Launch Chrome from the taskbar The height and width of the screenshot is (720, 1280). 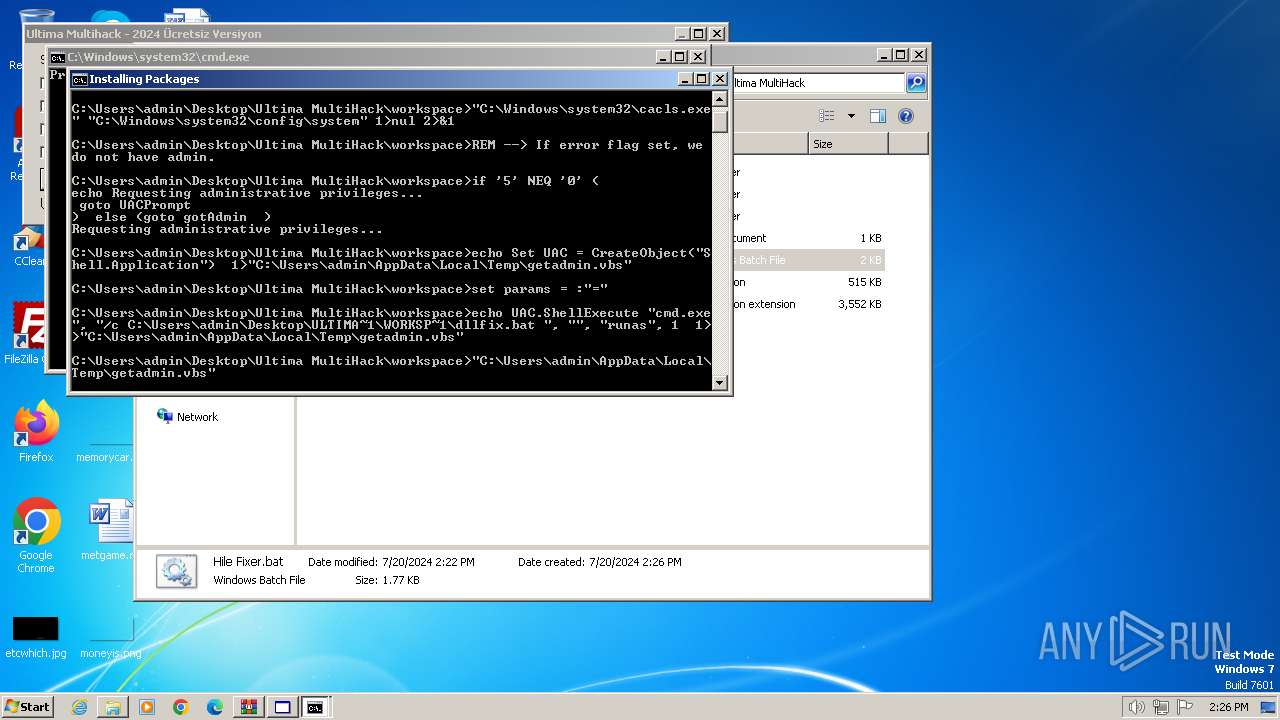coord(181,707)
